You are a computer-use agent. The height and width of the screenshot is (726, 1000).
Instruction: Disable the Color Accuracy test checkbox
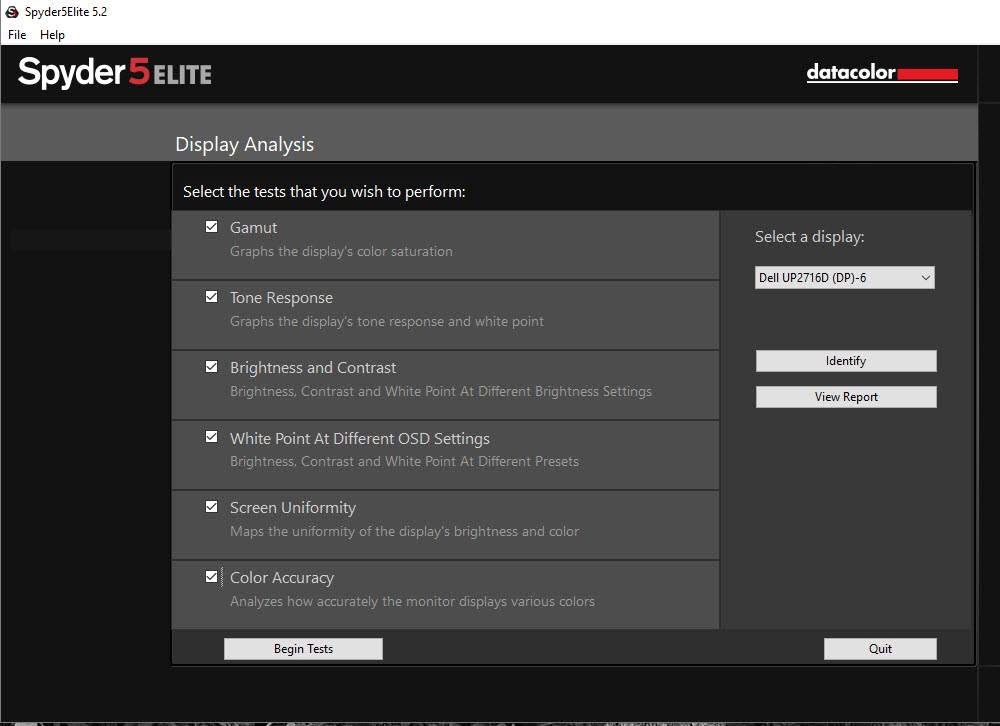pyautogui.click(x=212, y=577)
